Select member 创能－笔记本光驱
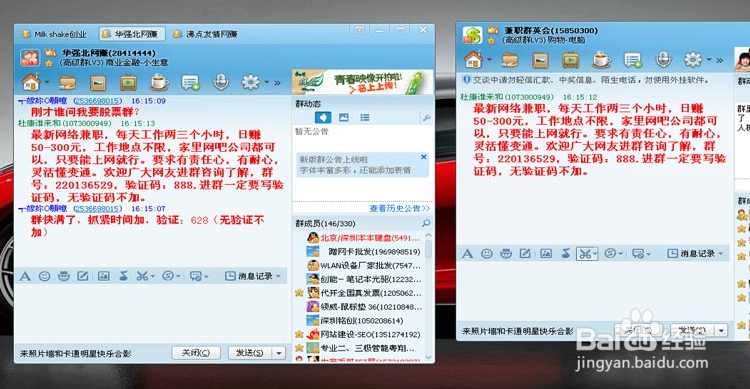Image resolution: width=750 pixels, height=389 pixels. pos(364,279)
